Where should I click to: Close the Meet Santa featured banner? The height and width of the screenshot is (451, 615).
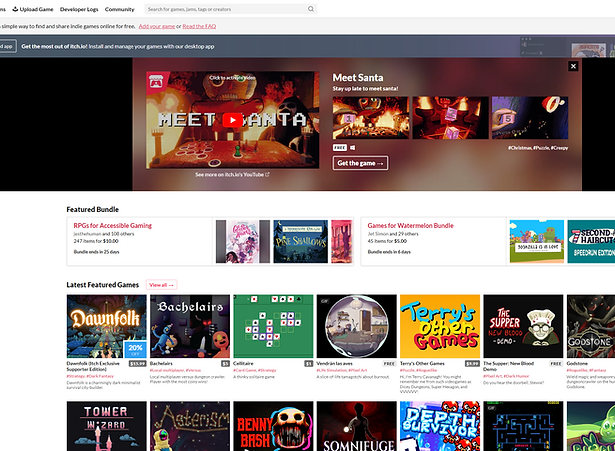pyautogui.click(x=573, y=66)
